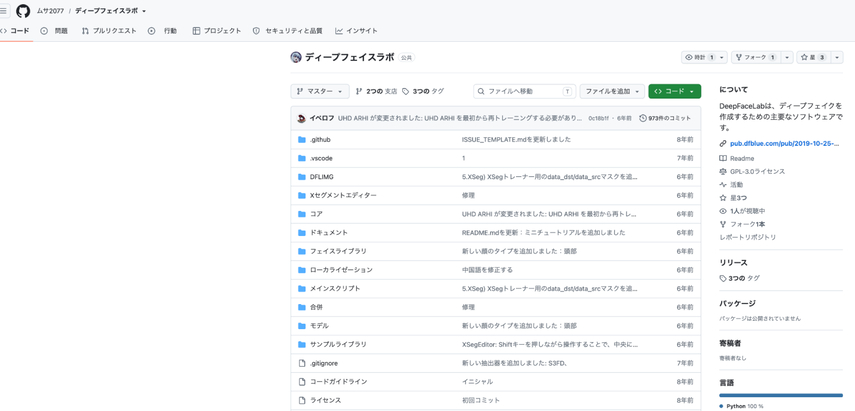Open the インサイト tab
This screenshot has width=855, height=411.
356,31
